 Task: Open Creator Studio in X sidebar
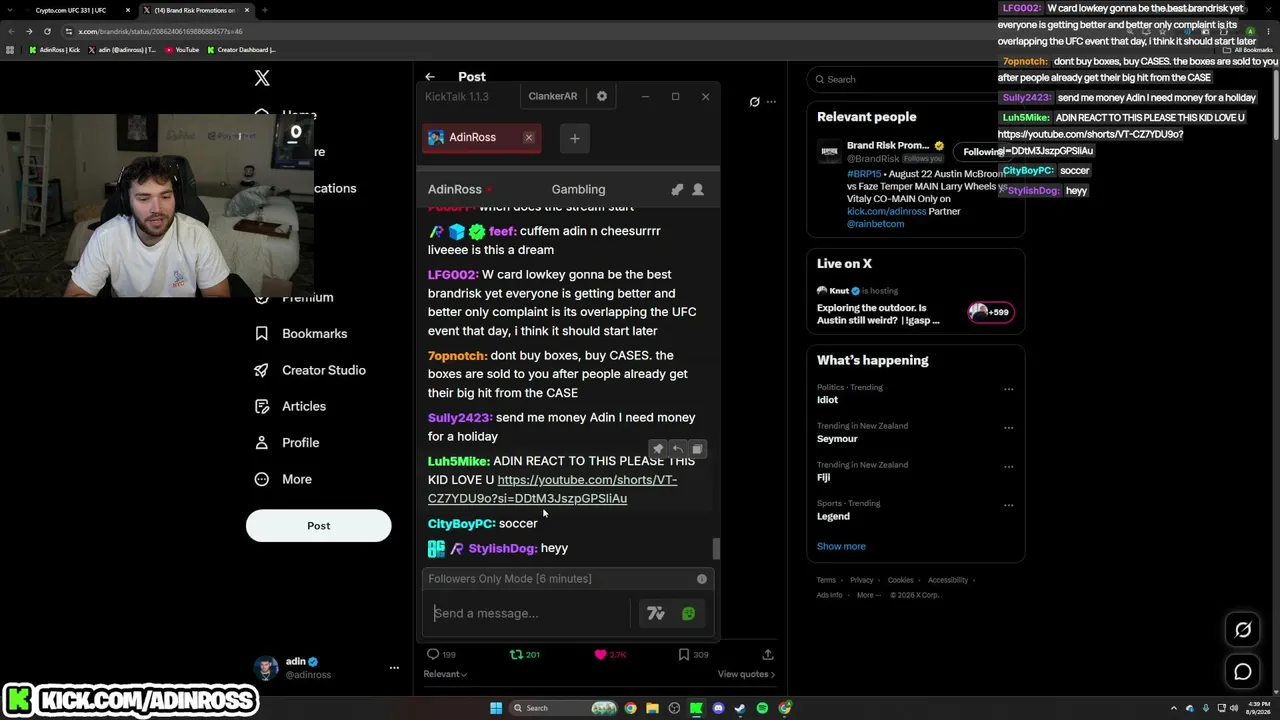pos(310,370)
